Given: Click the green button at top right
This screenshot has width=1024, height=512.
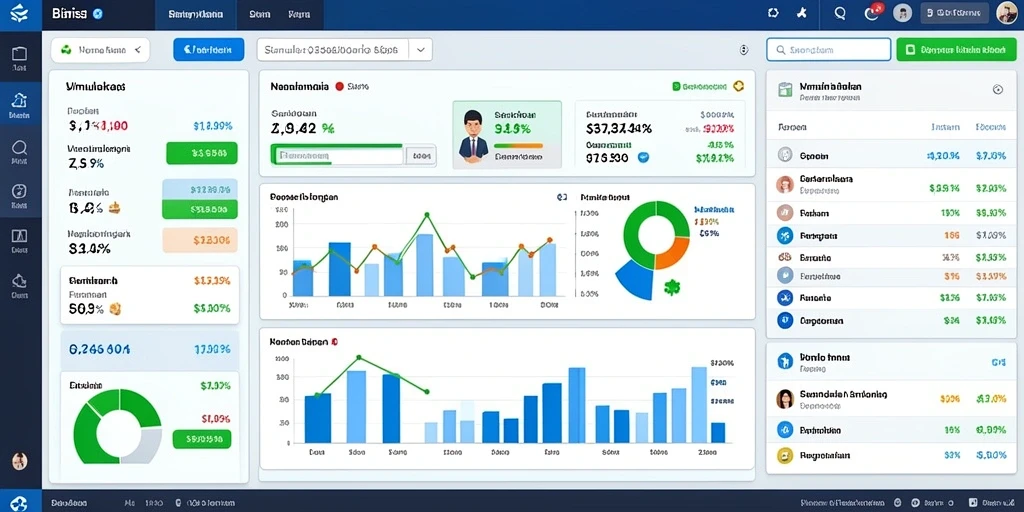Looking at the screenshot, I should [x=955, y=49].
